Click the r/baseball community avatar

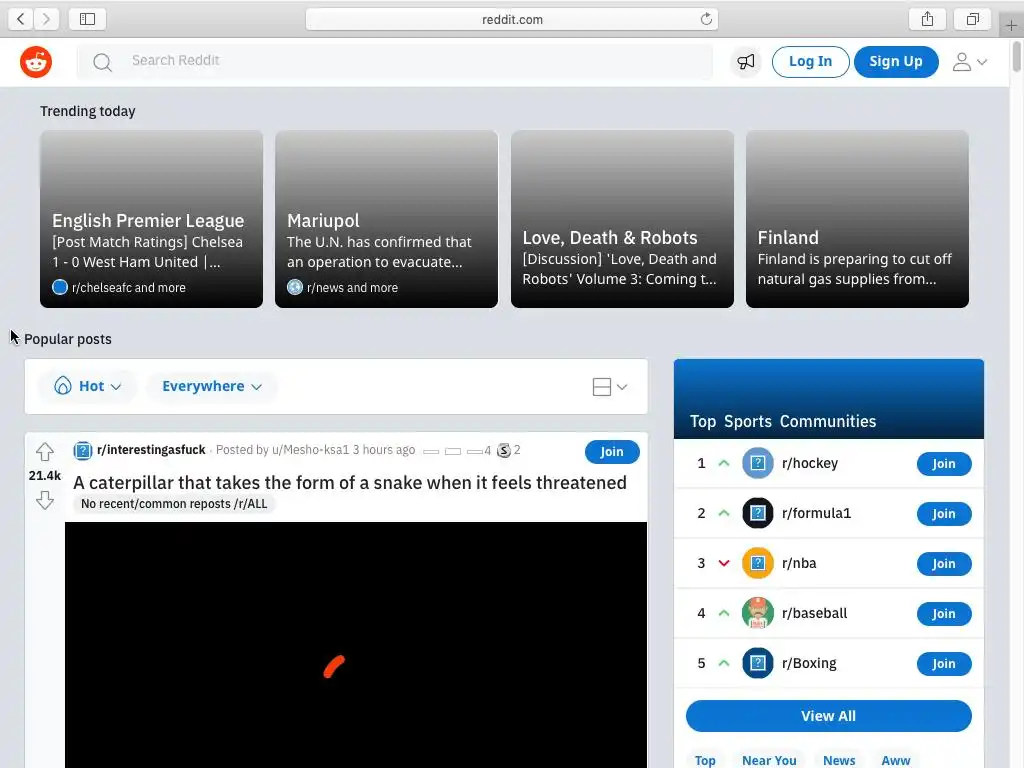pyautogui.click(x=758, y=613)
